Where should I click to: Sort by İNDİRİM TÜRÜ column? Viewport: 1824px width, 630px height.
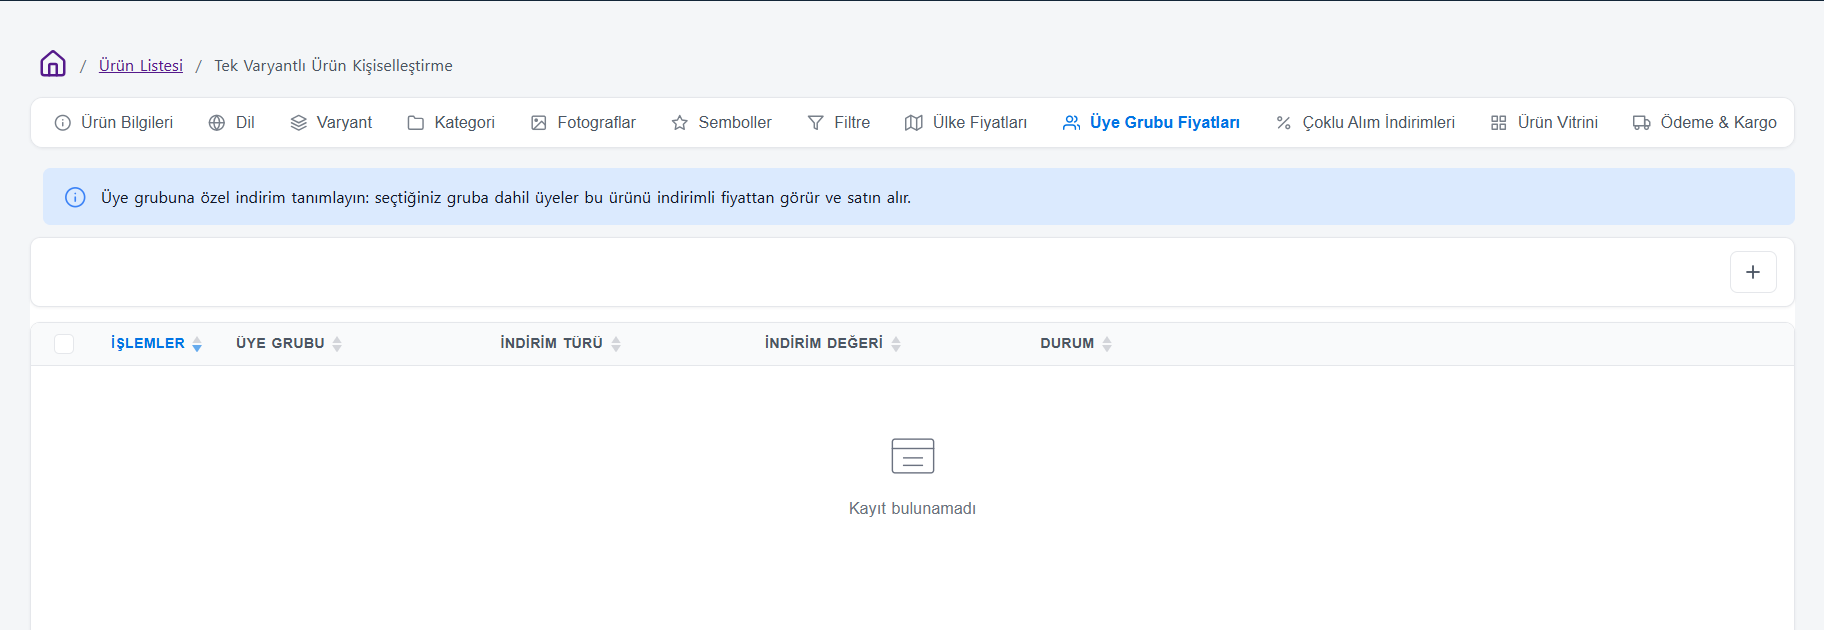pyautogui.click(x=560, y=343)
